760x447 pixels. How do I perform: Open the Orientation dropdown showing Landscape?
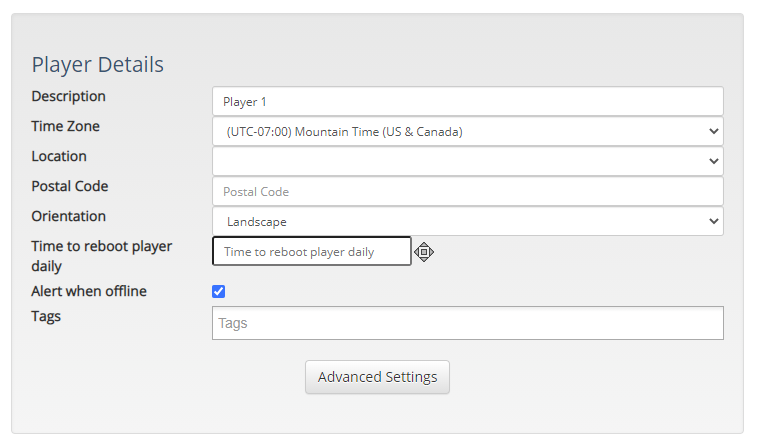click(468, 222)
